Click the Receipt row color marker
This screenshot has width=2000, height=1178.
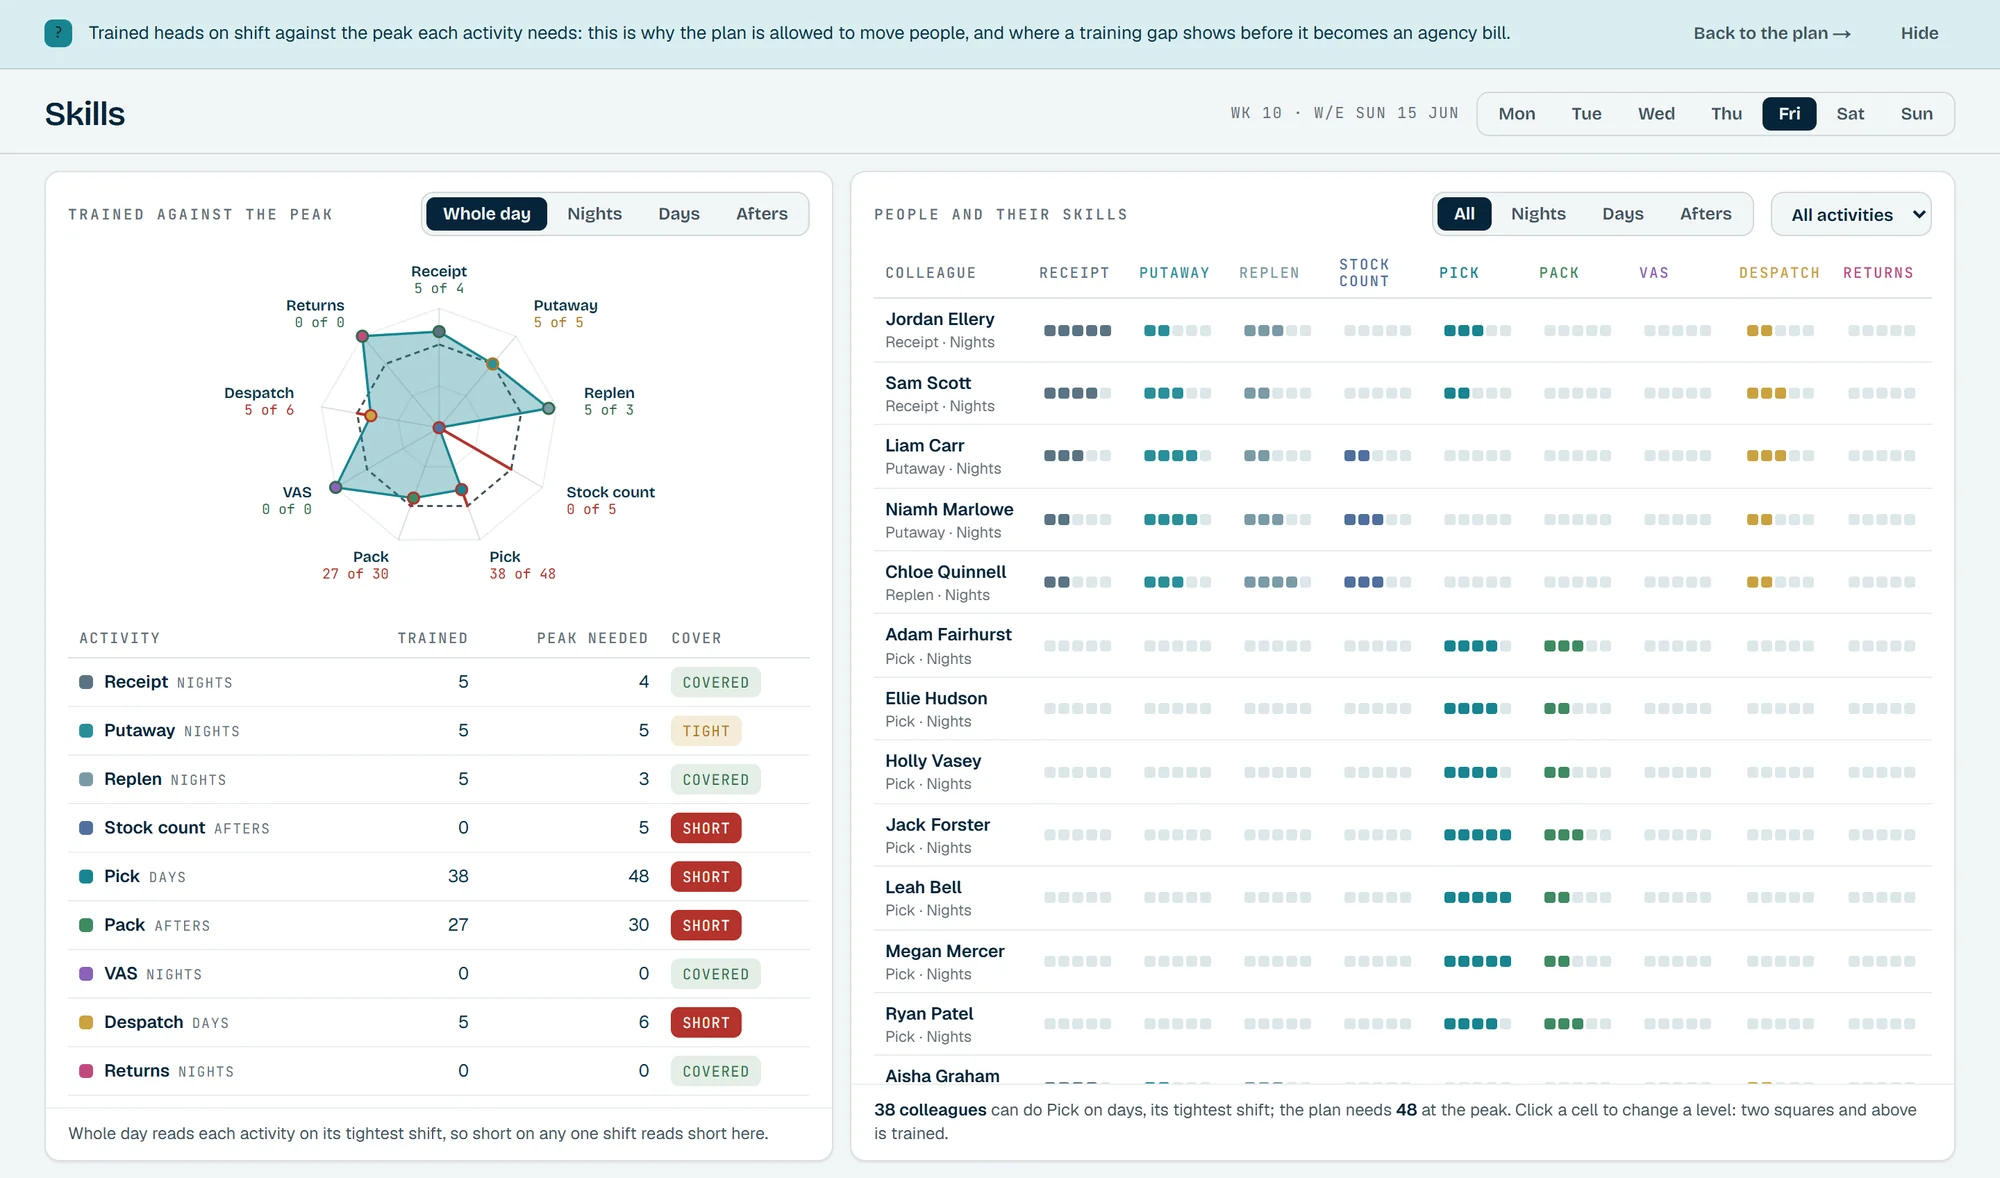coord(86,682)
